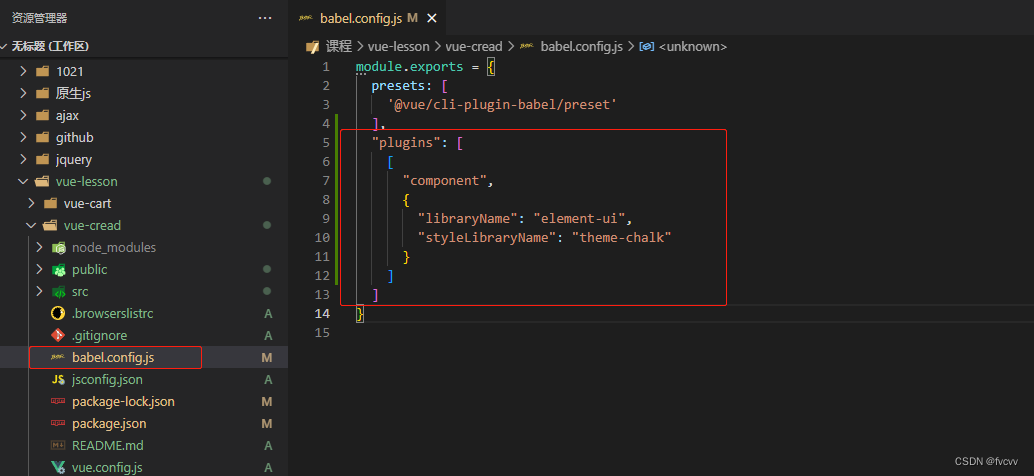Click the node_modules green folder icon

[x=59, y=248]
